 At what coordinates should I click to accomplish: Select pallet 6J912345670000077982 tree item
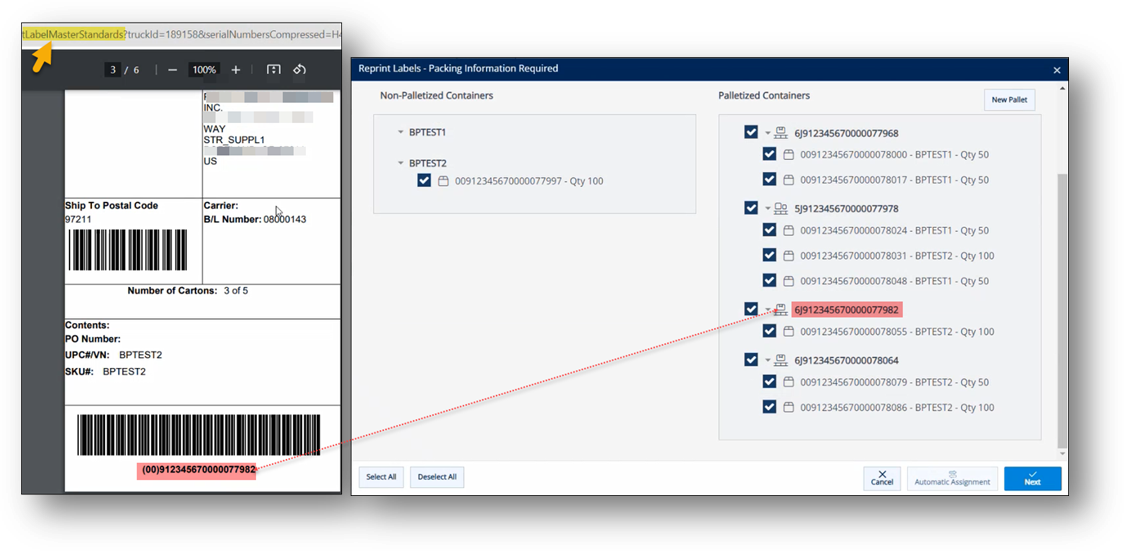(846, 310)
